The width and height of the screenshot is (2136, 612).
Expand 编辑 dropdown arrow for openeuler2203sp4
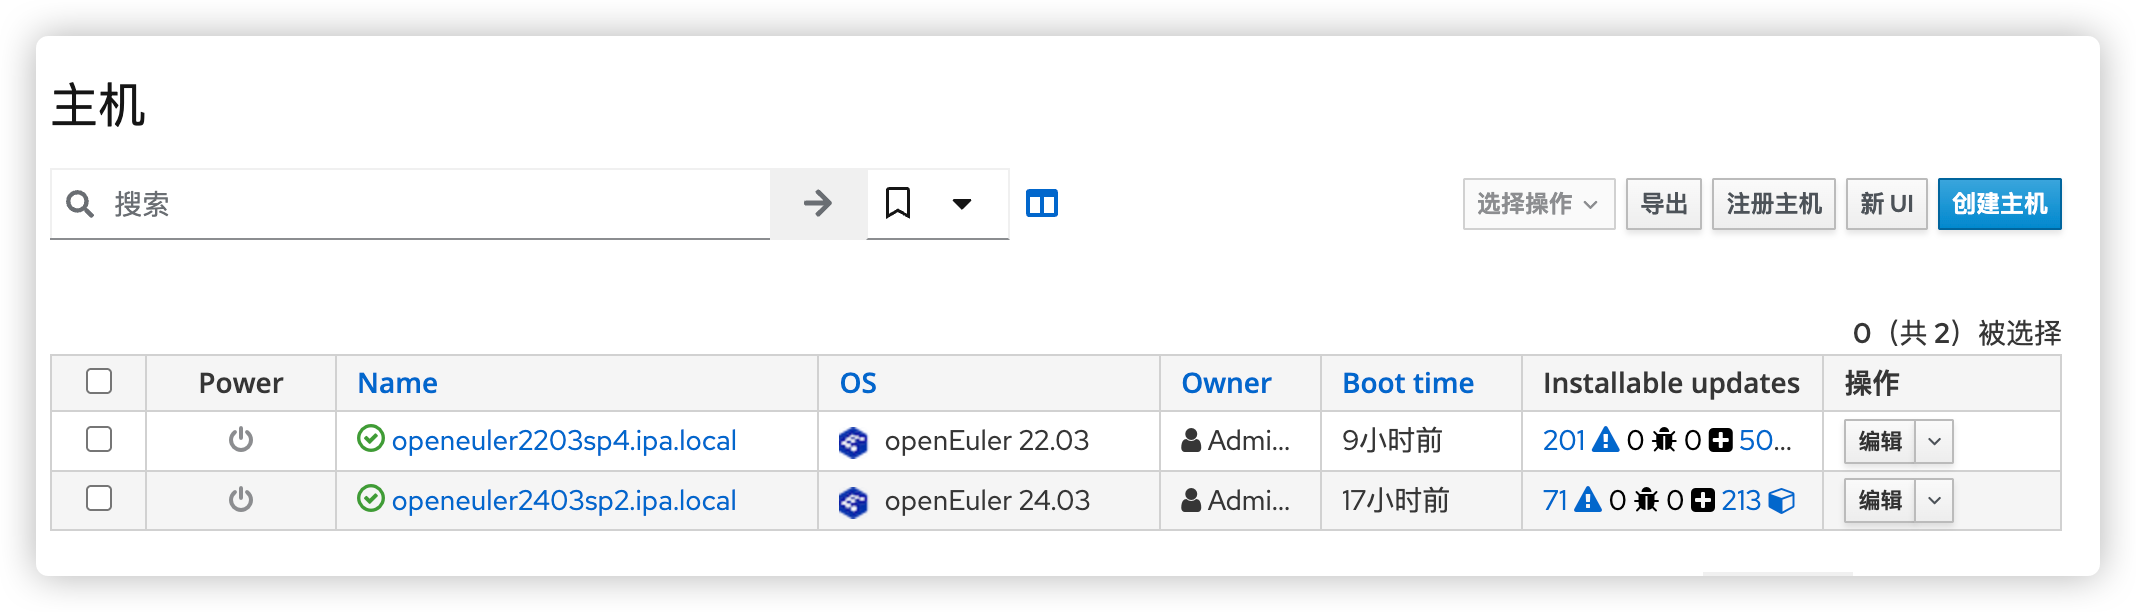click(x=1934, y=441)
